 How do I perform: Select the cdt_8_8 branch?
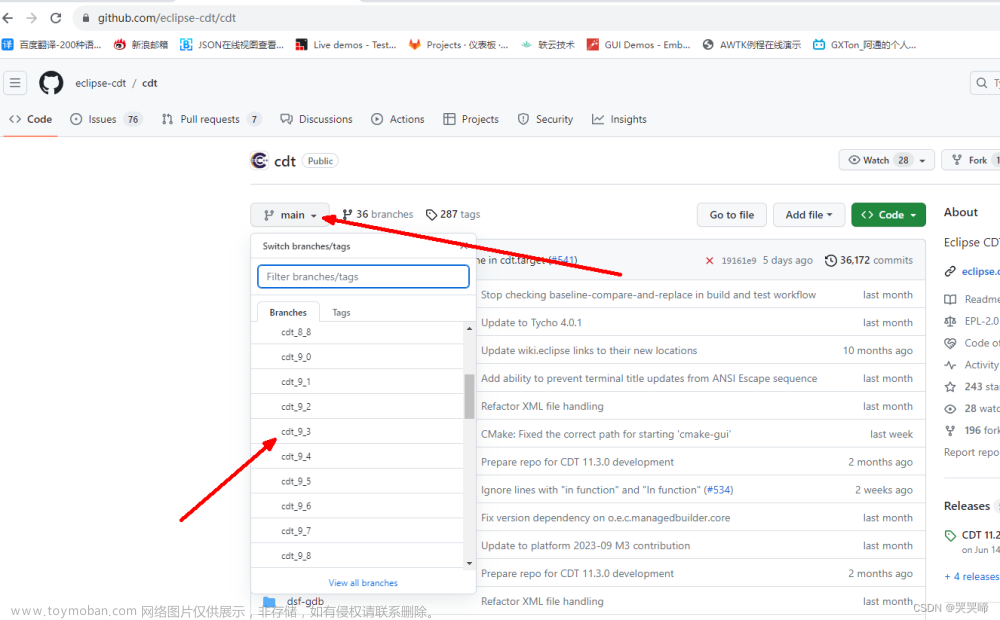[357, 332]
